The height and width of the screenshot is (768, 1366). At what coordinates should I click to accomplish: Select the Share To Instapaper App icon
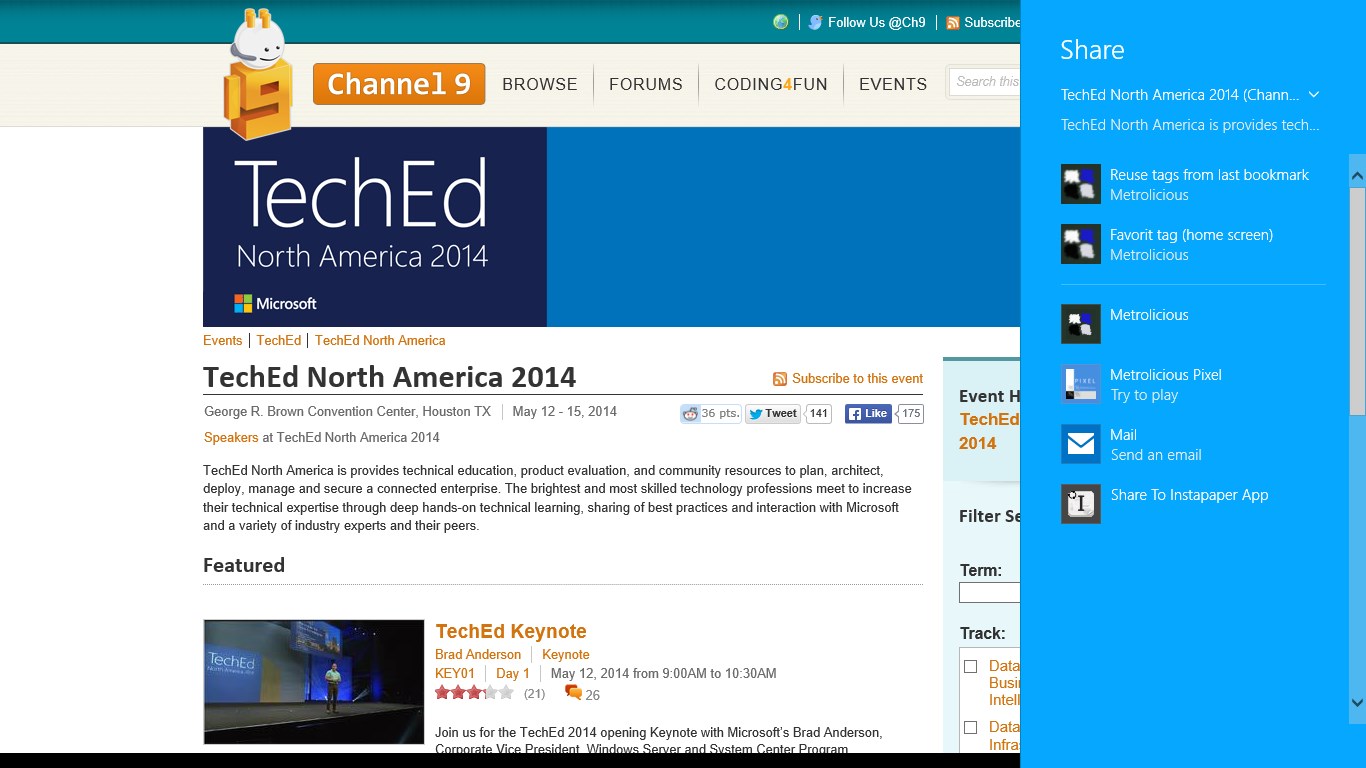click(1081, 504)
